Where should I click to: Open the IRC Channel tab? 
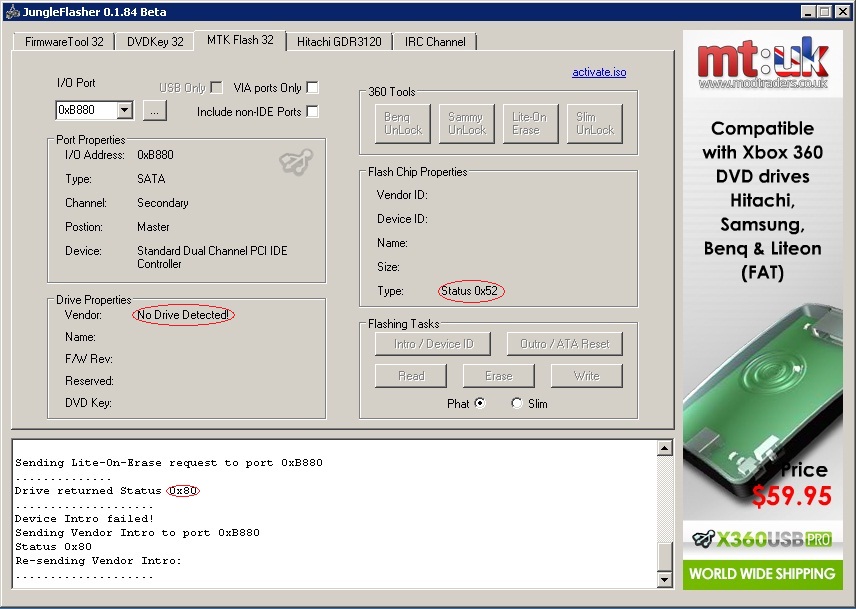tap(435, 41)
